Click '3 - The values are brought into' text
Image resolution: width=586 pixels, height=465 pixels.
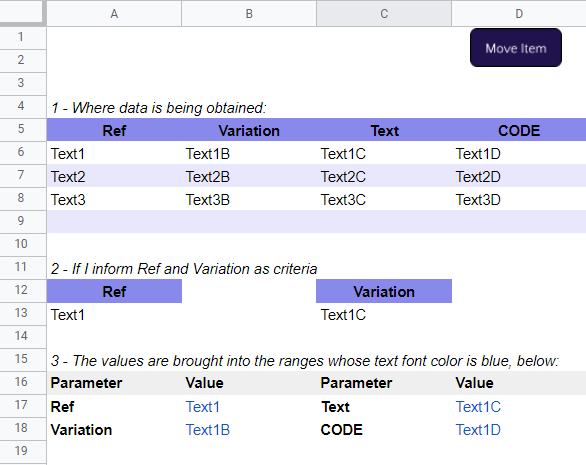tap(305, 361)
